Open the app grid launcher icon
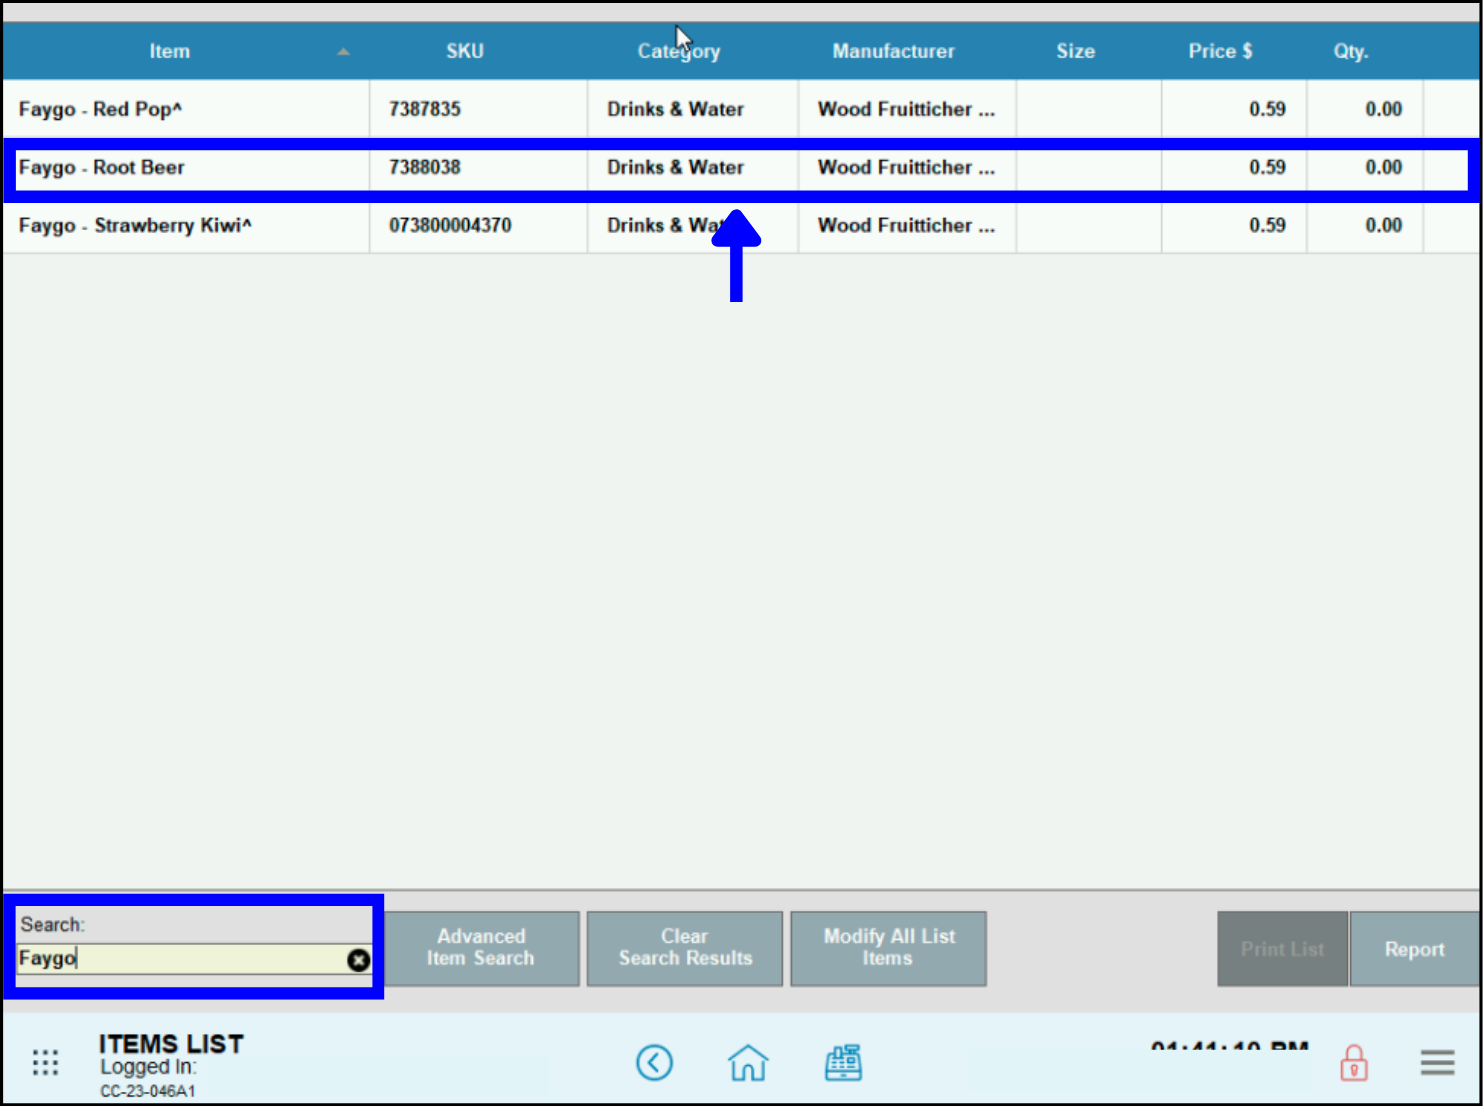The height and width of the screenshot is (1109, 1484). pos(45,1062)
